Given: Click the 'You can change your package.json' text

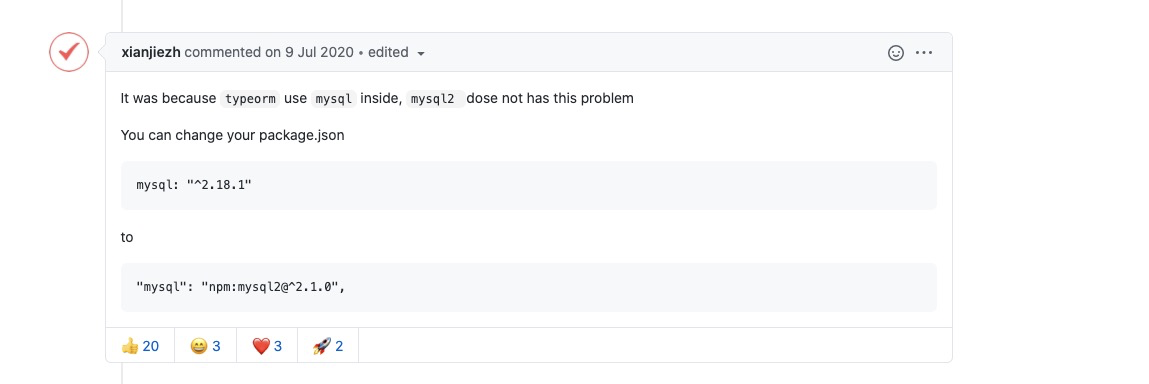Looking at the screenshot, I should [232, 136].
